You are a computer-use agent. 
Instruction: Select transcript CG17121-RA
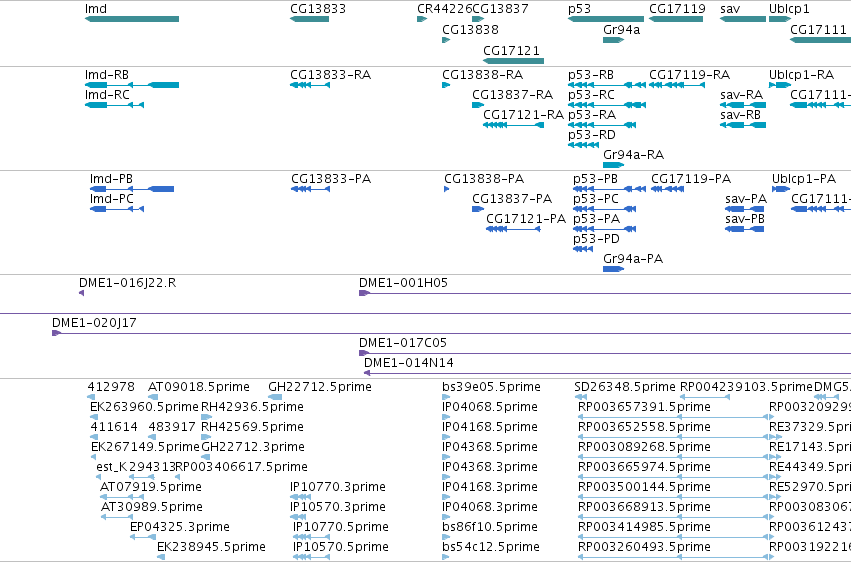click(513, 125)
